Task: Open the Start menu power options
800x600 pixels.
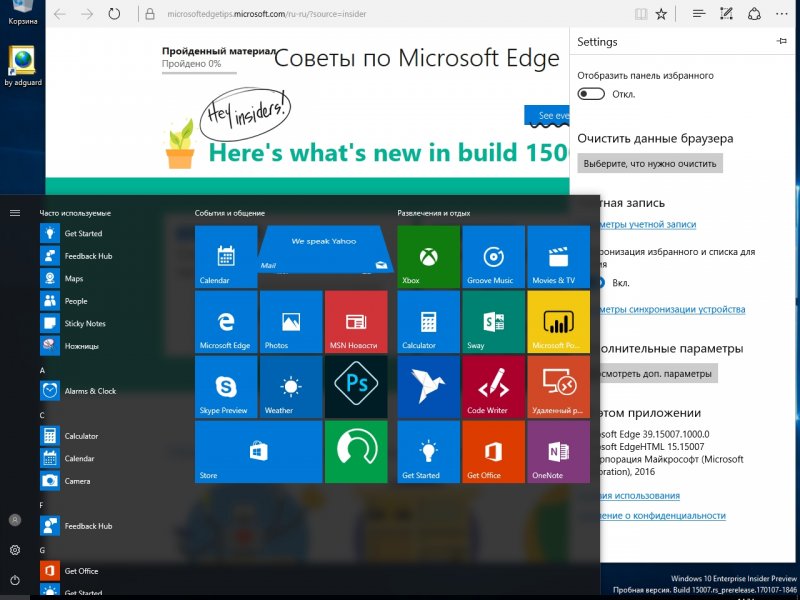Action: pos(15,580)
